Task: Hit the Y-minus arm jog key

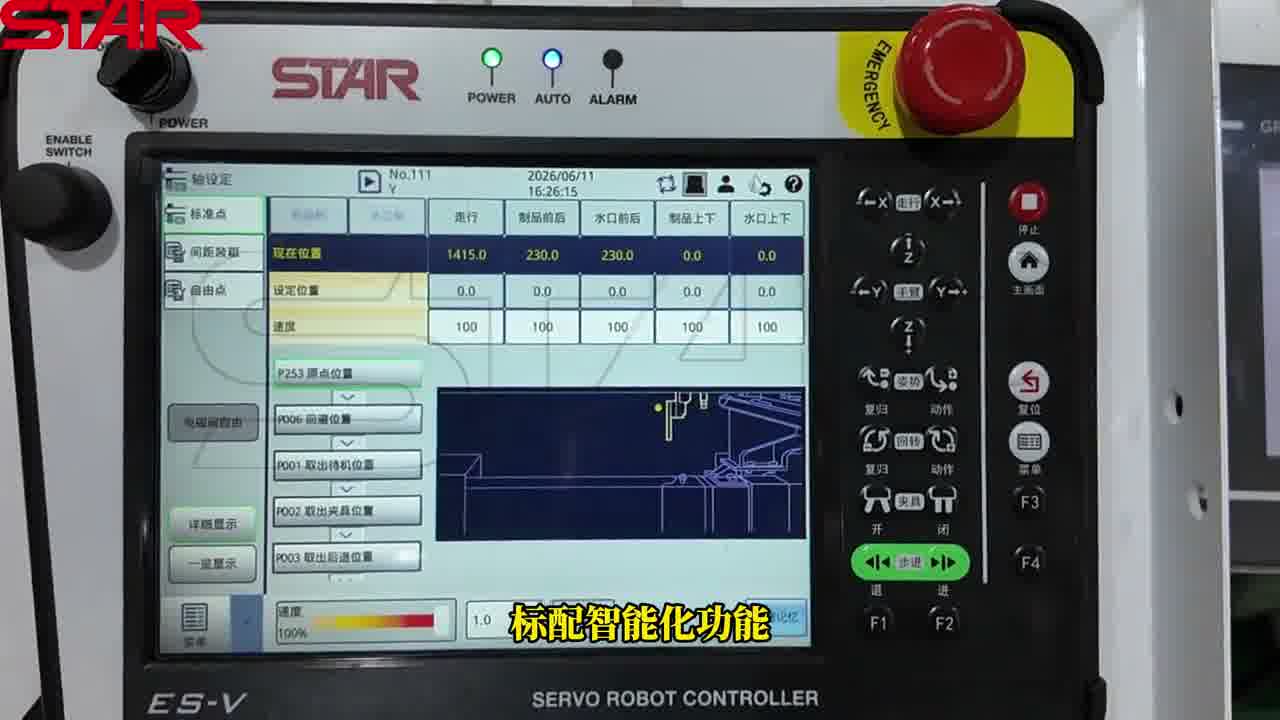Action: click(870, 291)
